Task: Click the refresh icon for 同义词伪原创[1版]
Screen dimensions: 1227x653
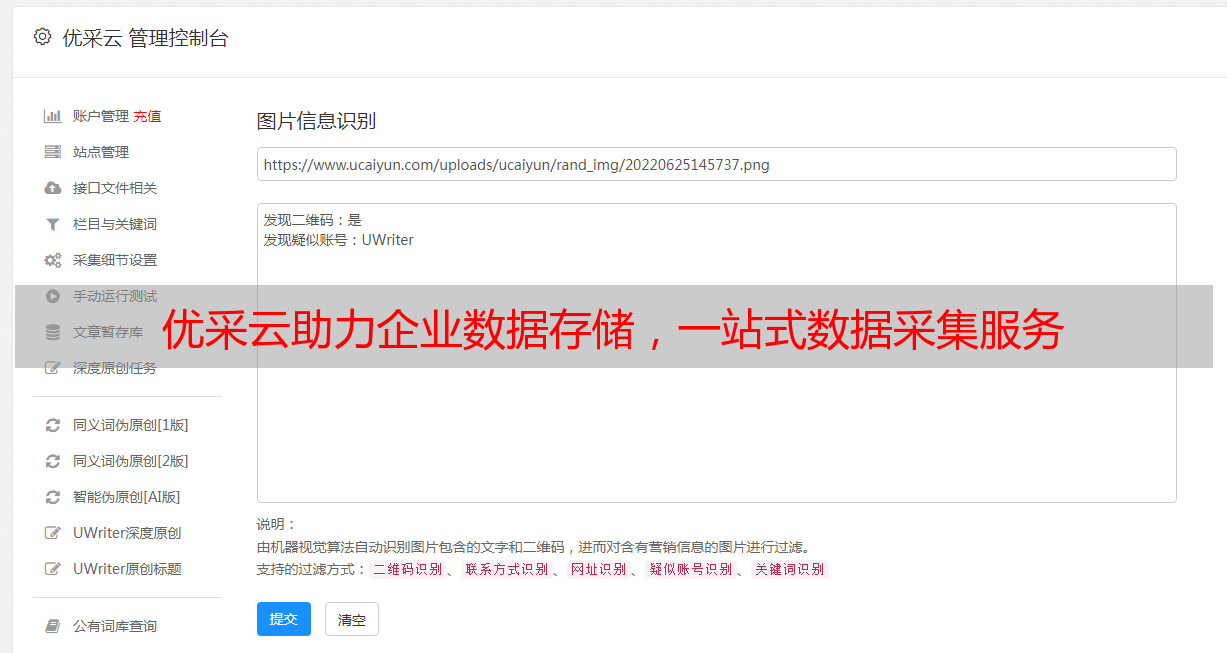Action: click(53, 425)
